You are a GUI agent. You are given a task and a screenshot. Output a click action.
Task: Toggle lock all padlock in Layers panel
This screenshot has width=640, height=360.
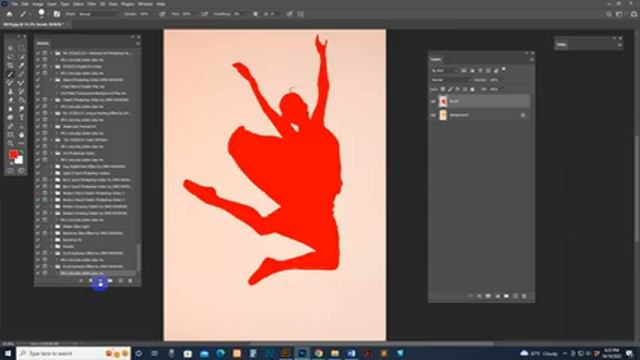[473, 89]
